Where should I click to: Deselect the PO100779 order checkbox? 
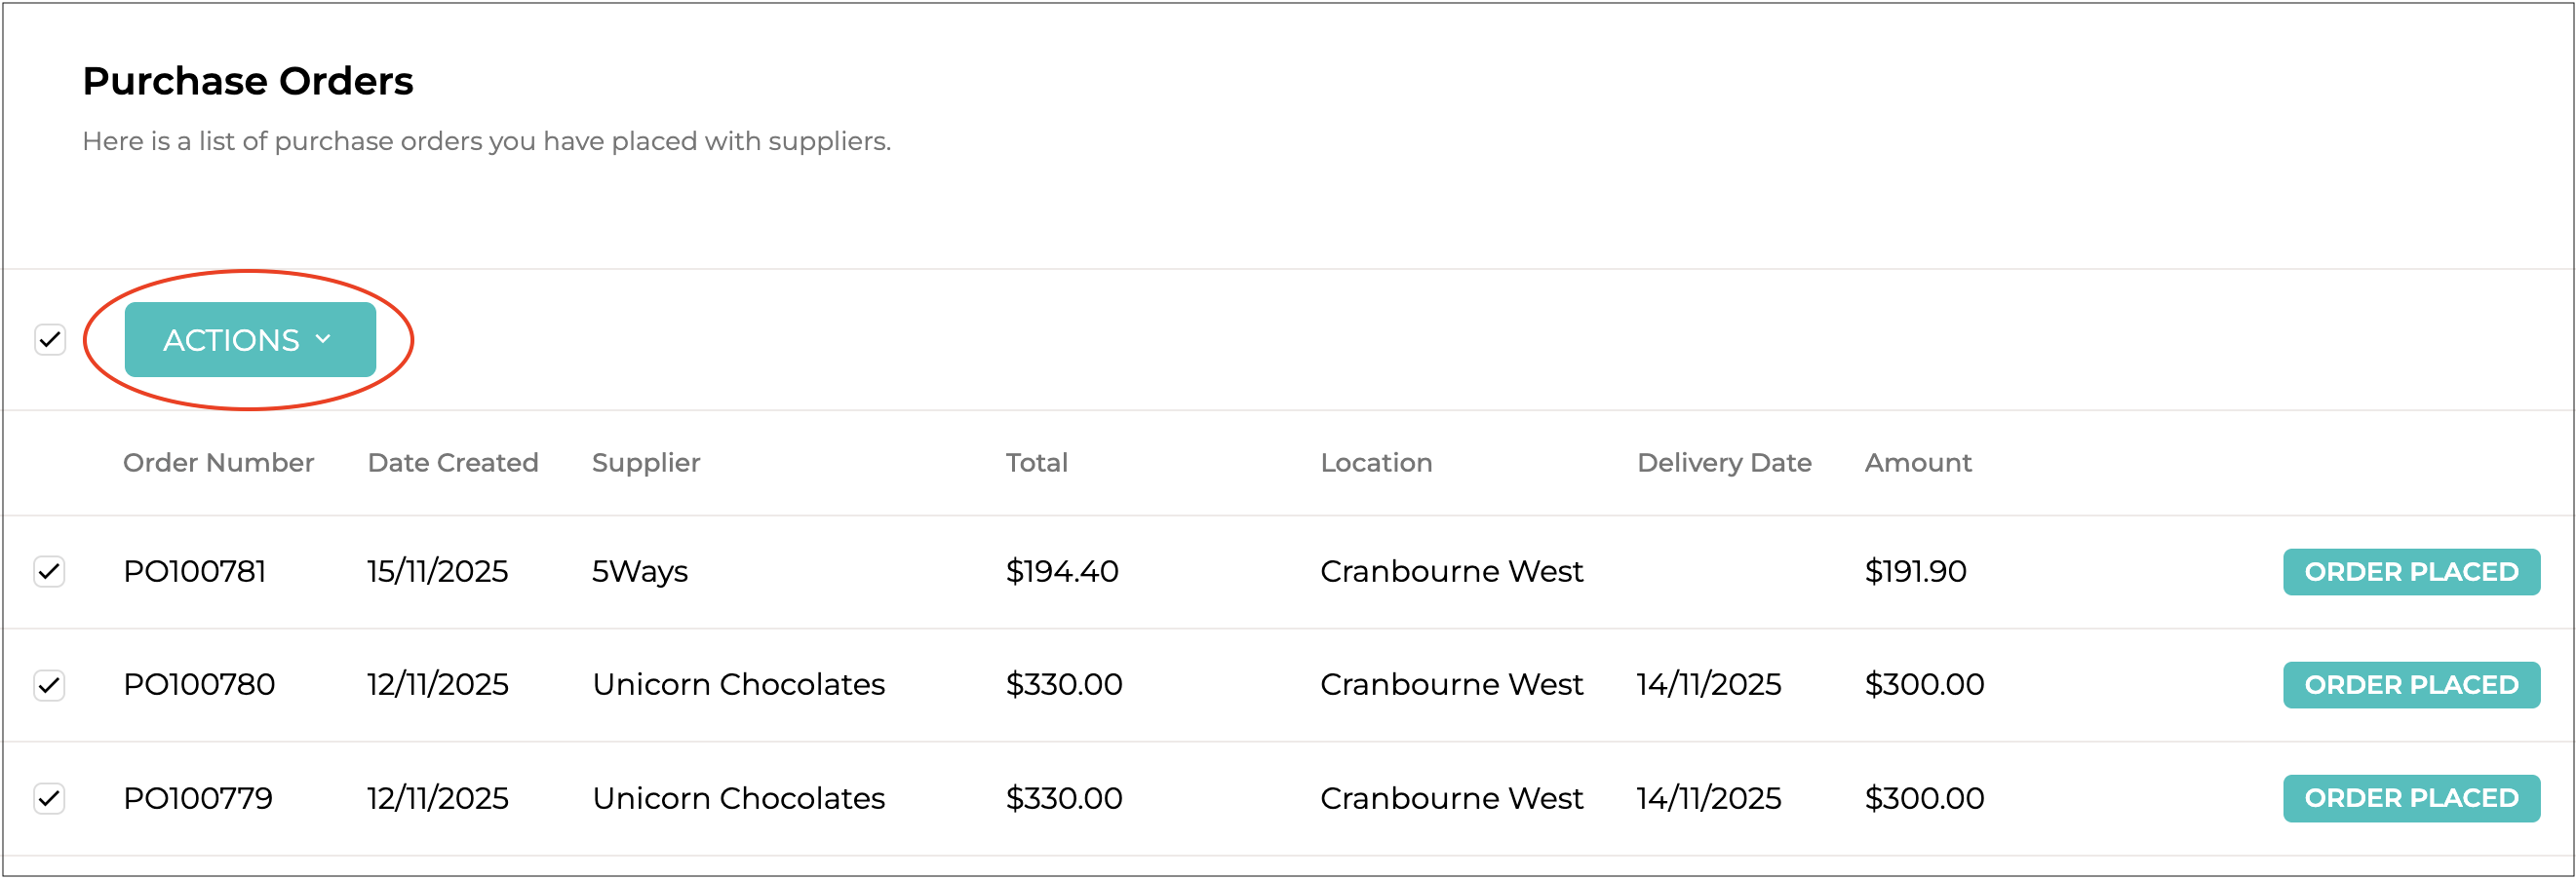(50, 798)
